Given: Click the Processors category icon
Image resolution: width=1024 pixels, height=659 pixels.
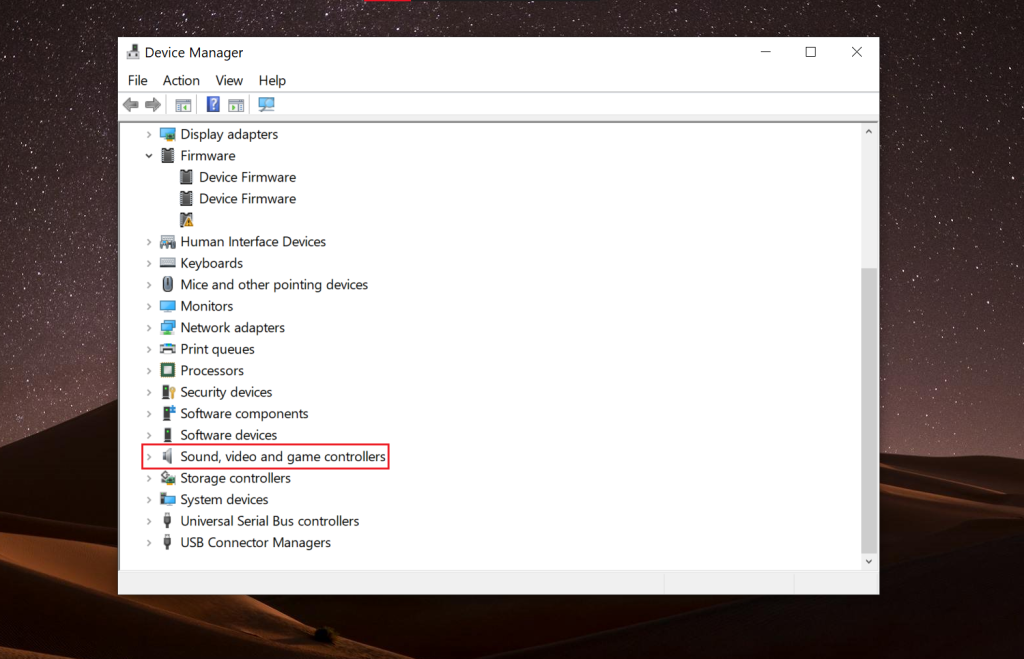Looking at the screenshot, I should tap(169, 370).
